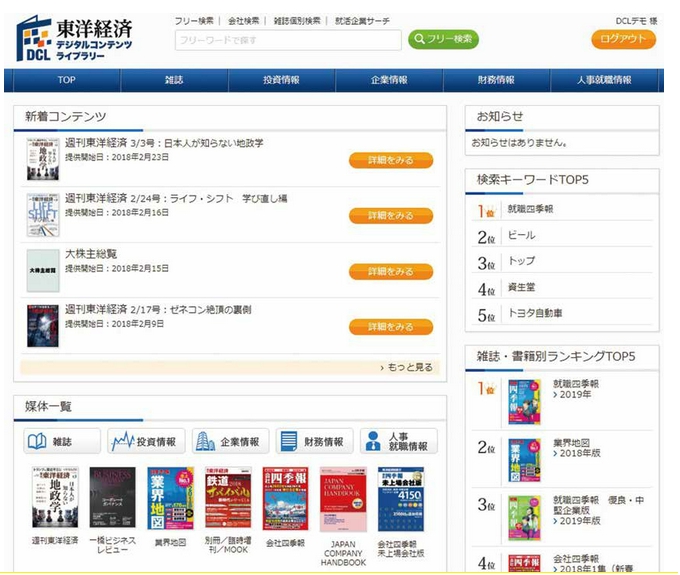Click the 雑誌 book icon button in 媒体一覧
The width and height of the screenshot is (680, 575).
pyautogui.click(x=62, y=441)
